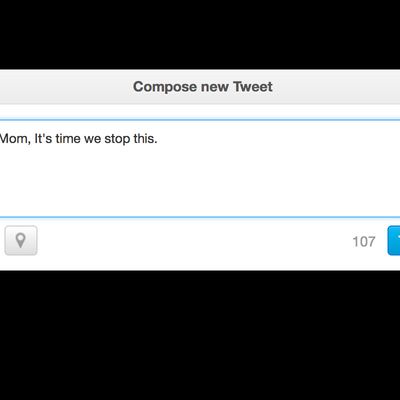Click the word "Tweet" in the header
The width and height of the screenshot is (400, 400).
coord(253,87)
